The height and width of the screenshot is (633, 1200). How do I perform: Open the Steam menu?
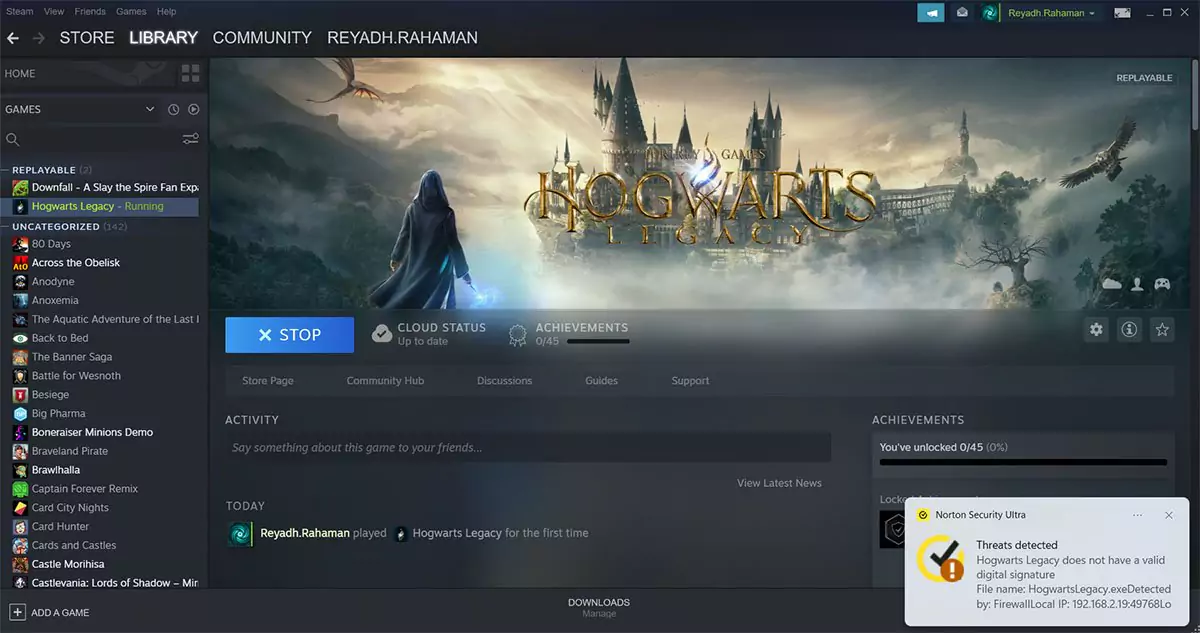[x=19, y=11]
